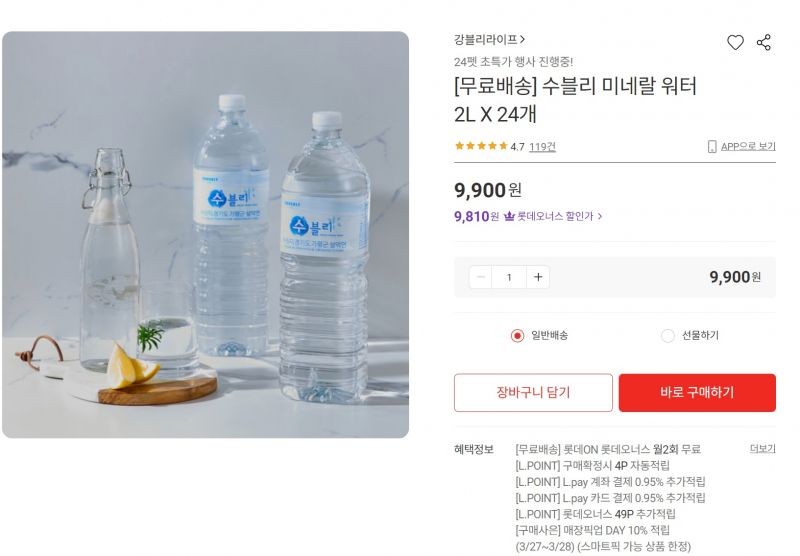
Task: Expand 롯데오너스 할인가 details arrow
Action: coord(600,216)
